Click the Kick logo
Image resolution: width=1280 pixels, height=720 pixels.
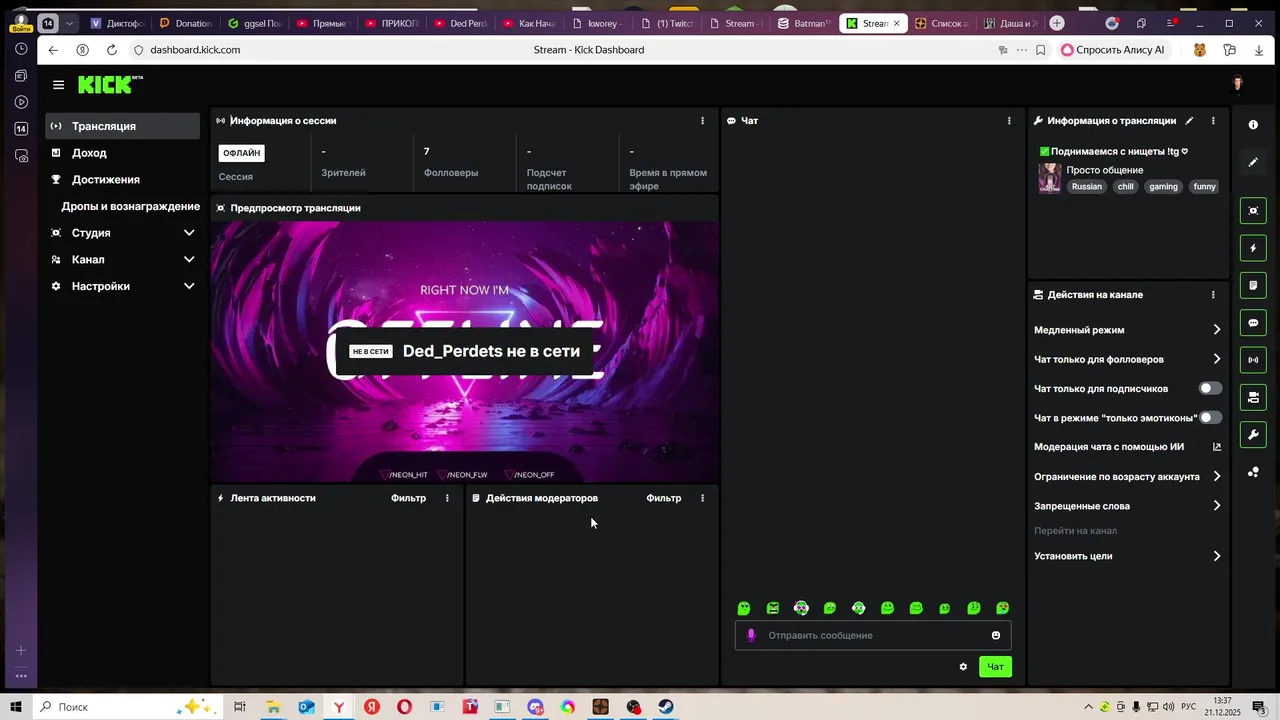click(x=110, y=85)
